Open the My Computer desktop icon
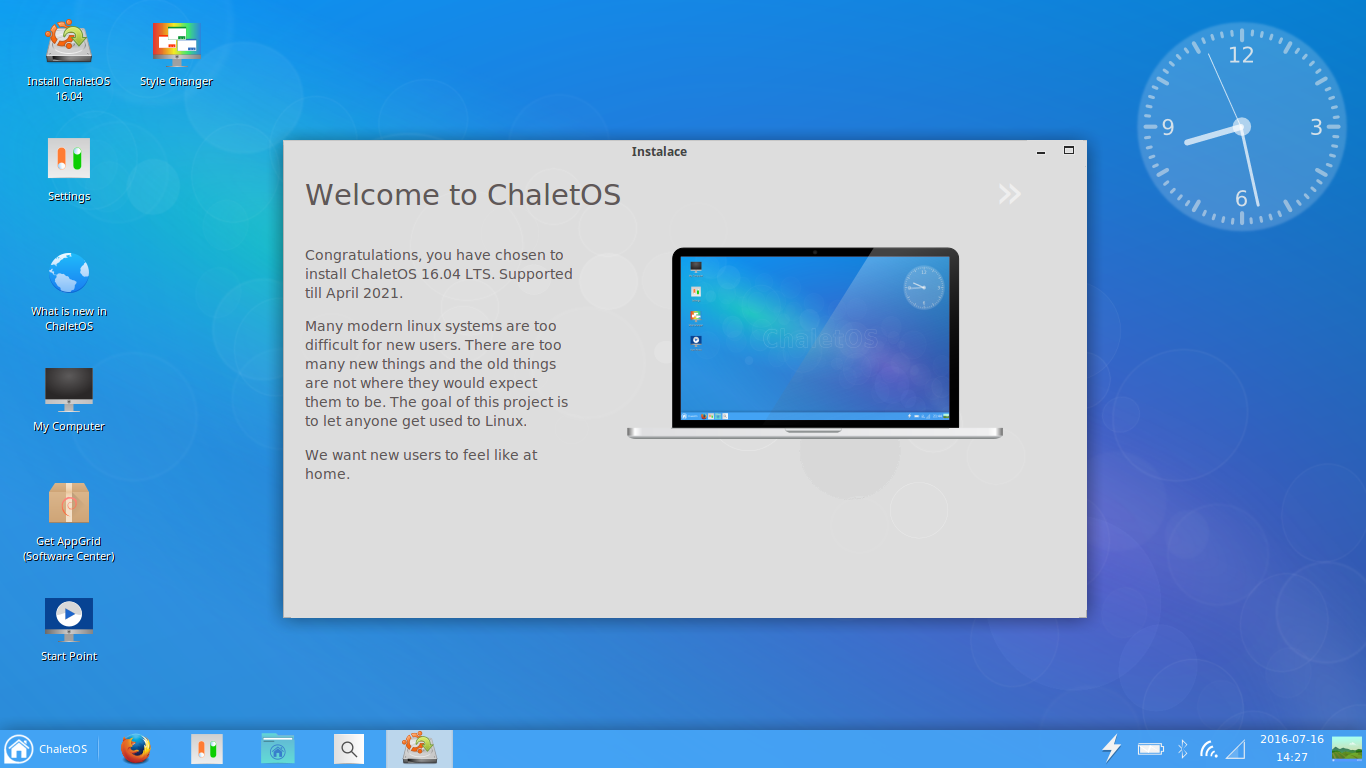Screen dimensions: 1366x768 coord(69,399)
